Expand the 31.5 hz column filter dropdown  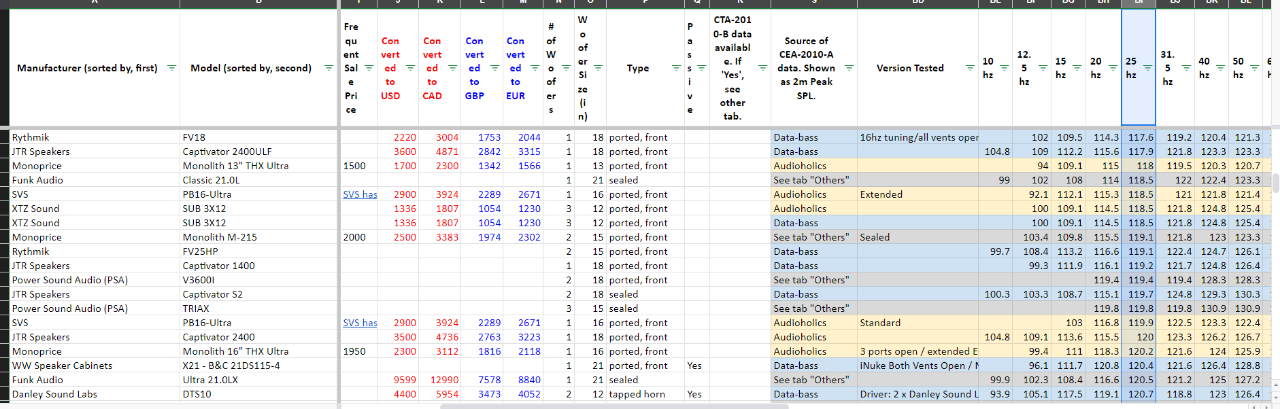1184,68
